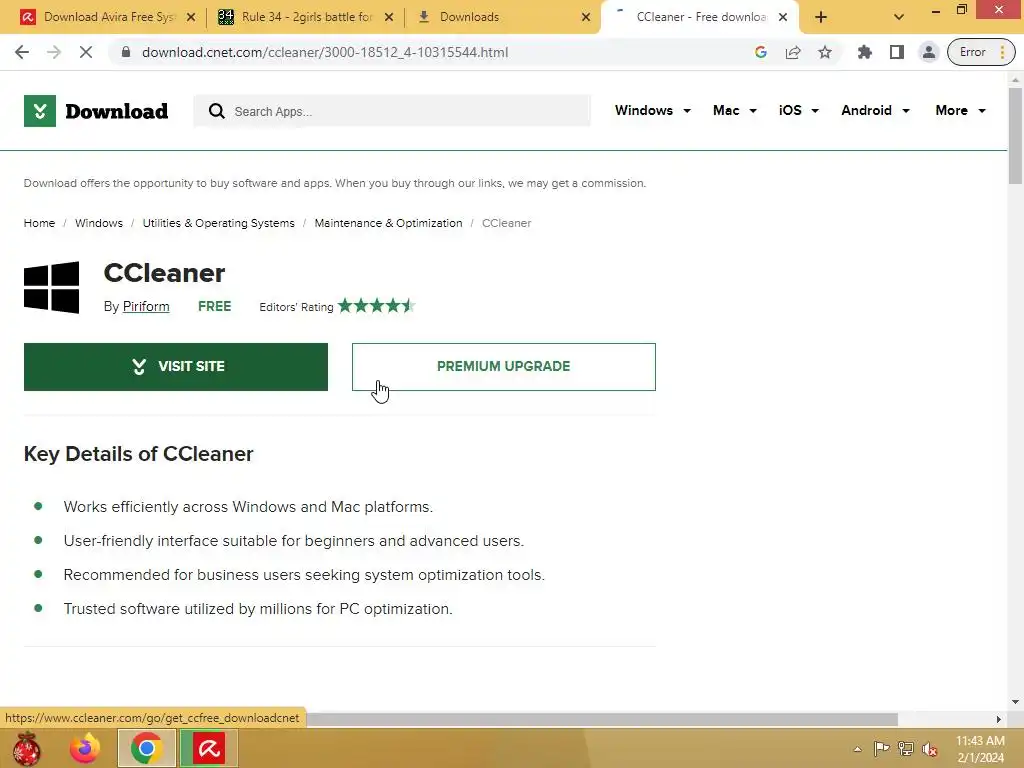Stop loading the page
Image resolution: width=1024 pixels, height=768 pixels.
point(86,52)
